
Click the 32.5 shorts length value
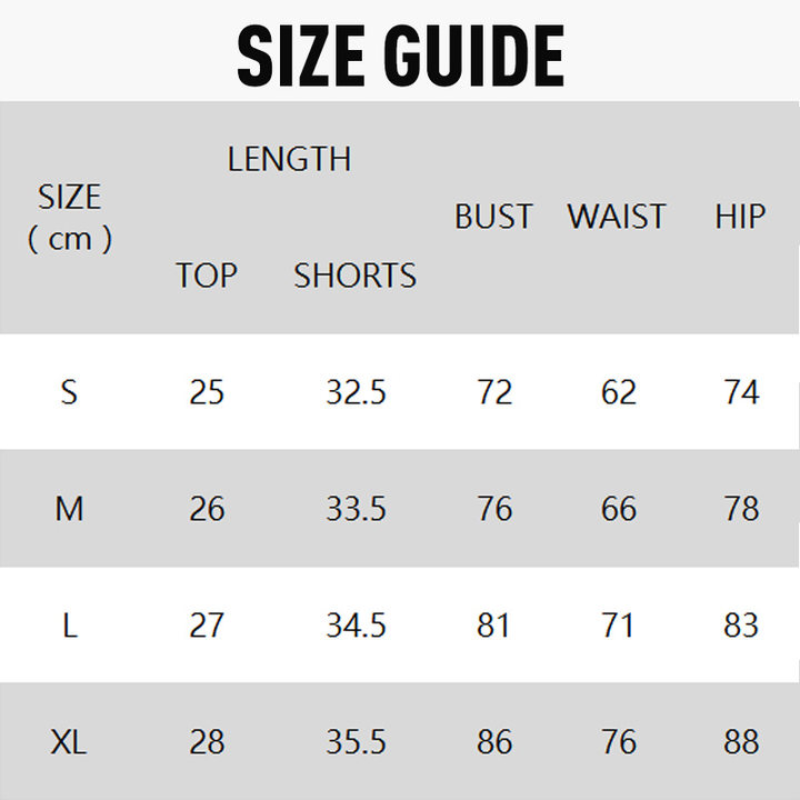pyautogui.click(x=356, y=392)
